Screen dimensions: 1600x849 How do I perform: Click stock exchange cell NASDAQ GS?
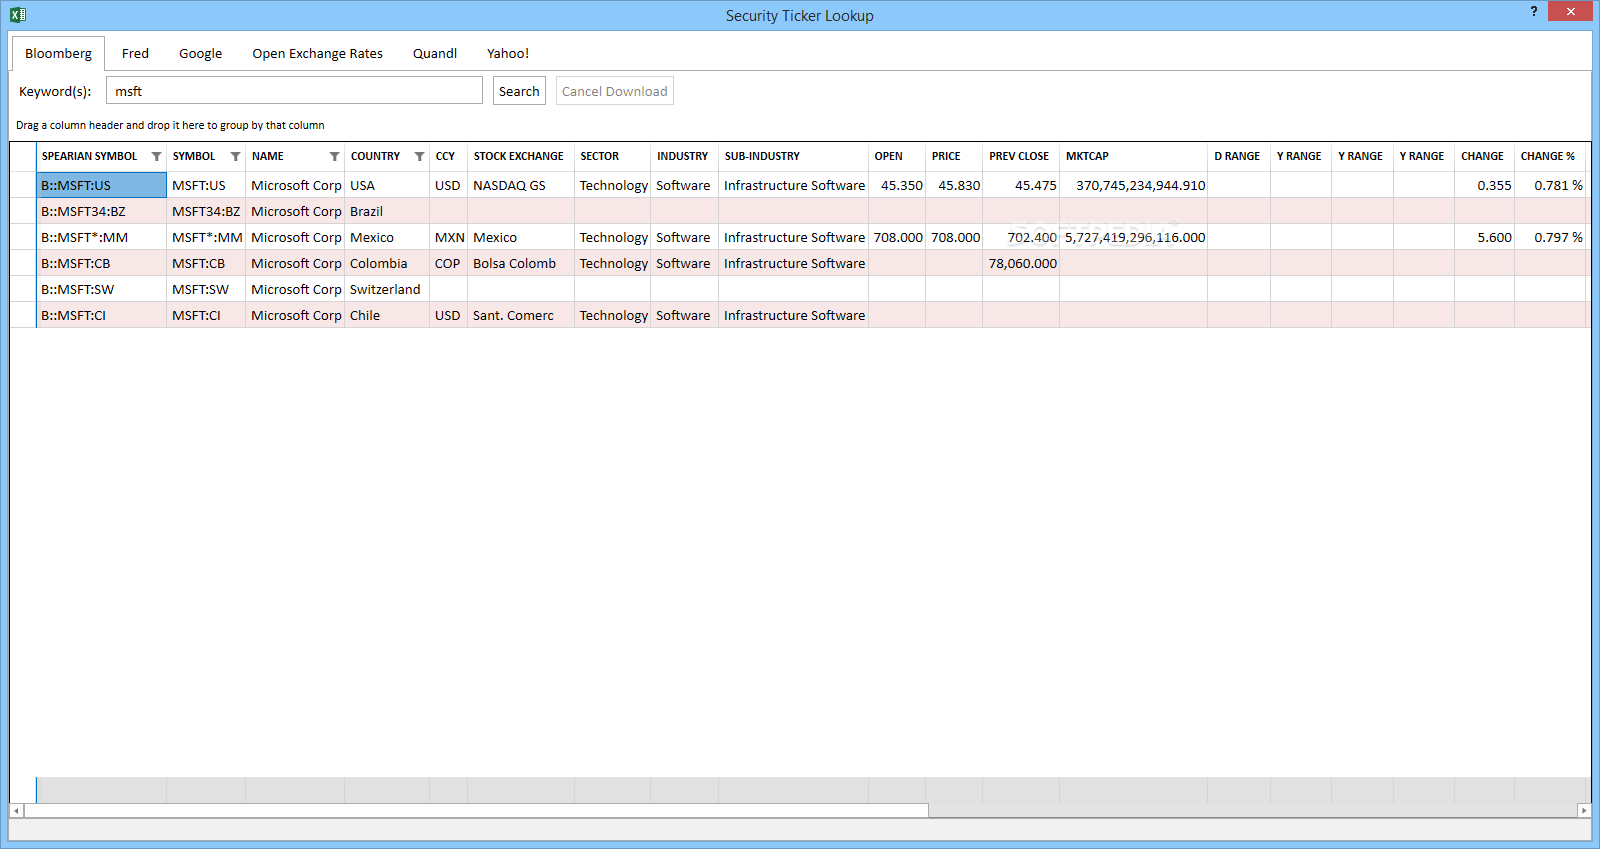coord(521,185)
